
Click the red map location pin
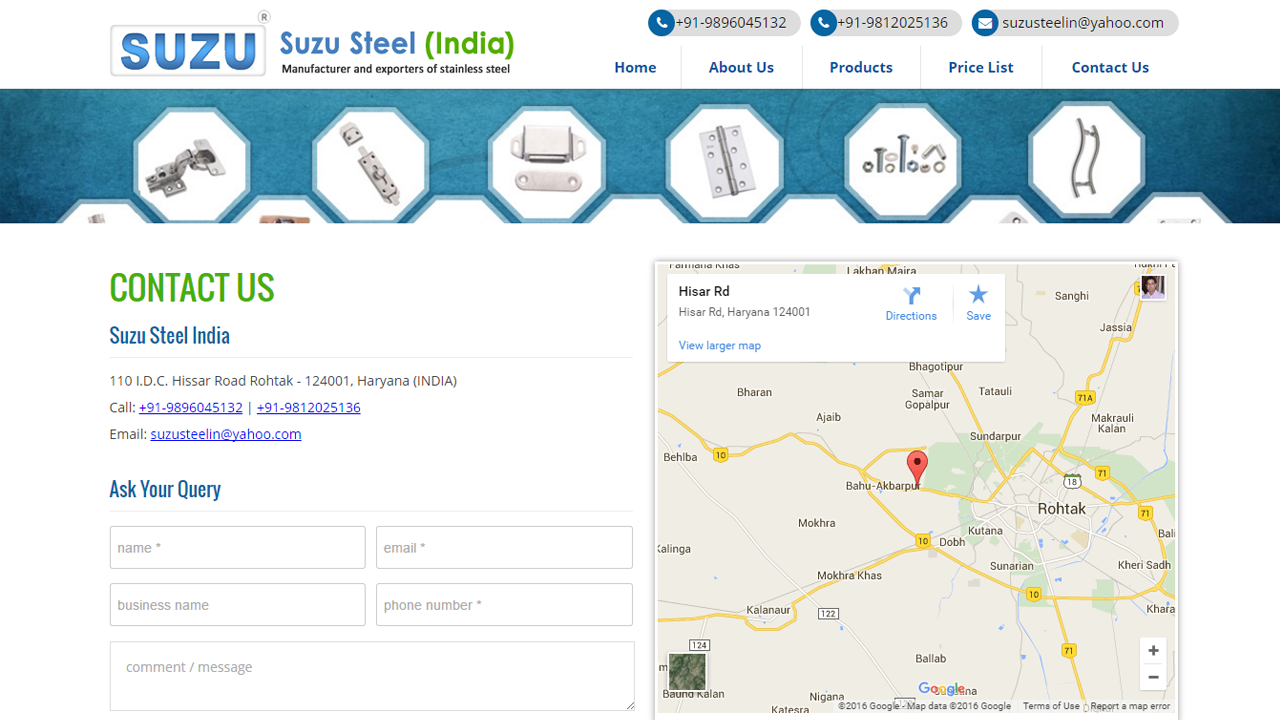[917, 469]
